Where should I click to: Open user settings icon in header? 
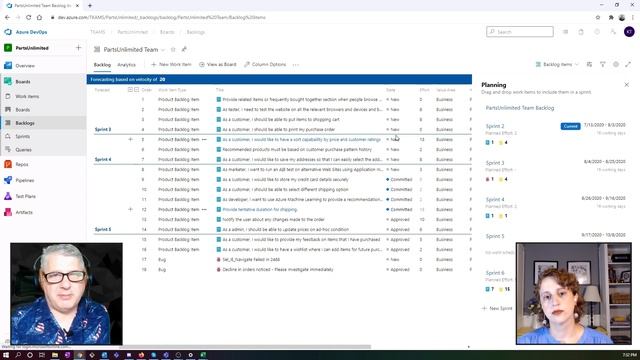(x=613, y=32)
